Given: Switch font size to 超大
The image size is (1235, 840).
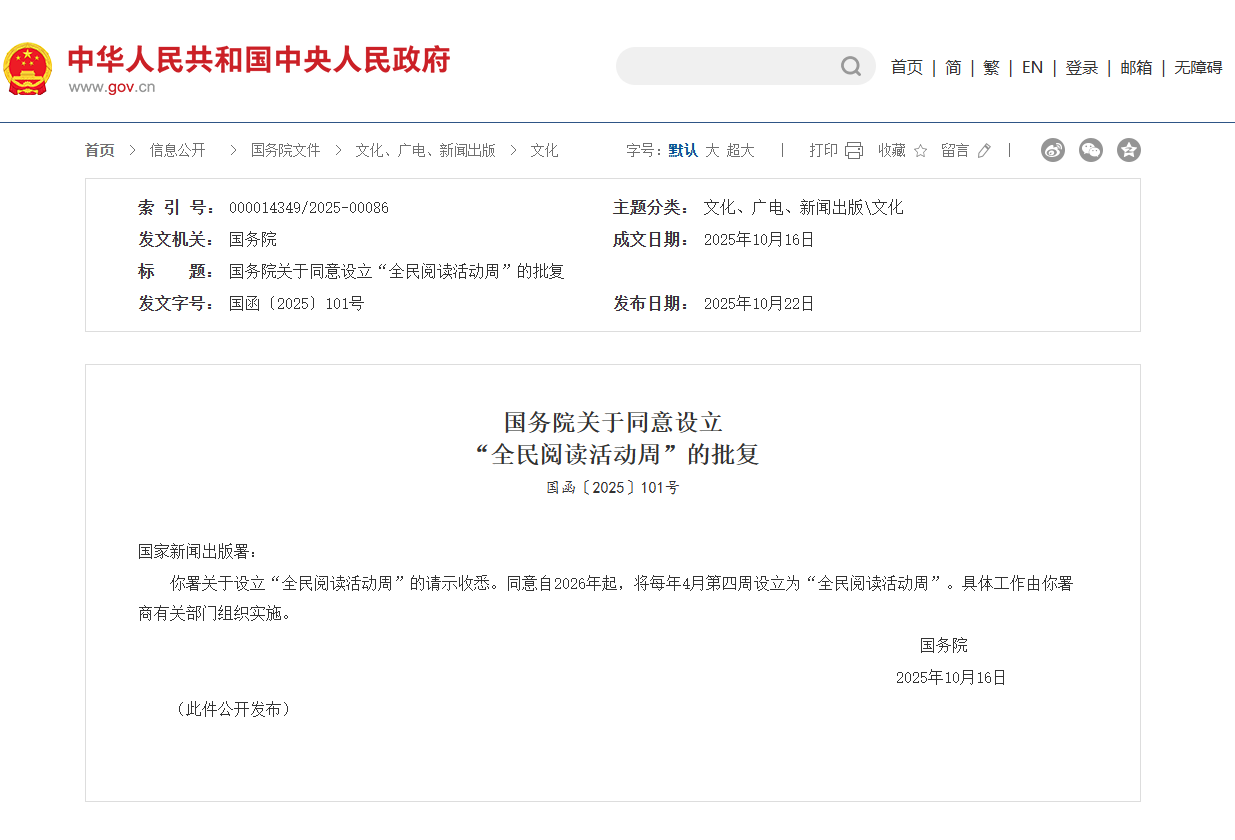Looking at the screenshot, I should (740, 150).
